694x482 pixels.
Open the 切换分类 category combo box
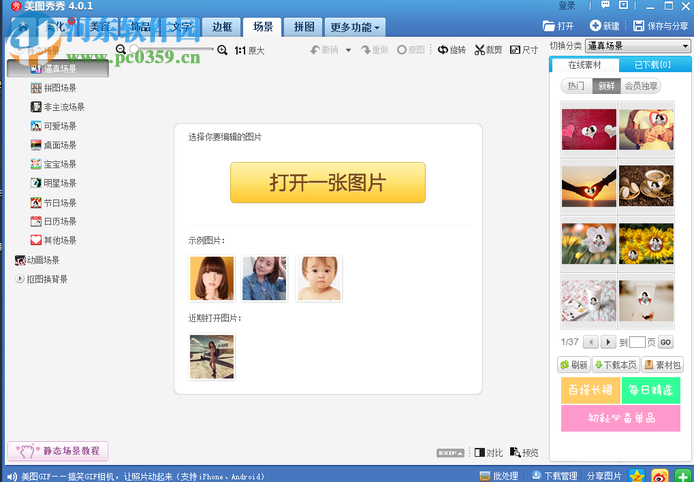coord(638,46)
